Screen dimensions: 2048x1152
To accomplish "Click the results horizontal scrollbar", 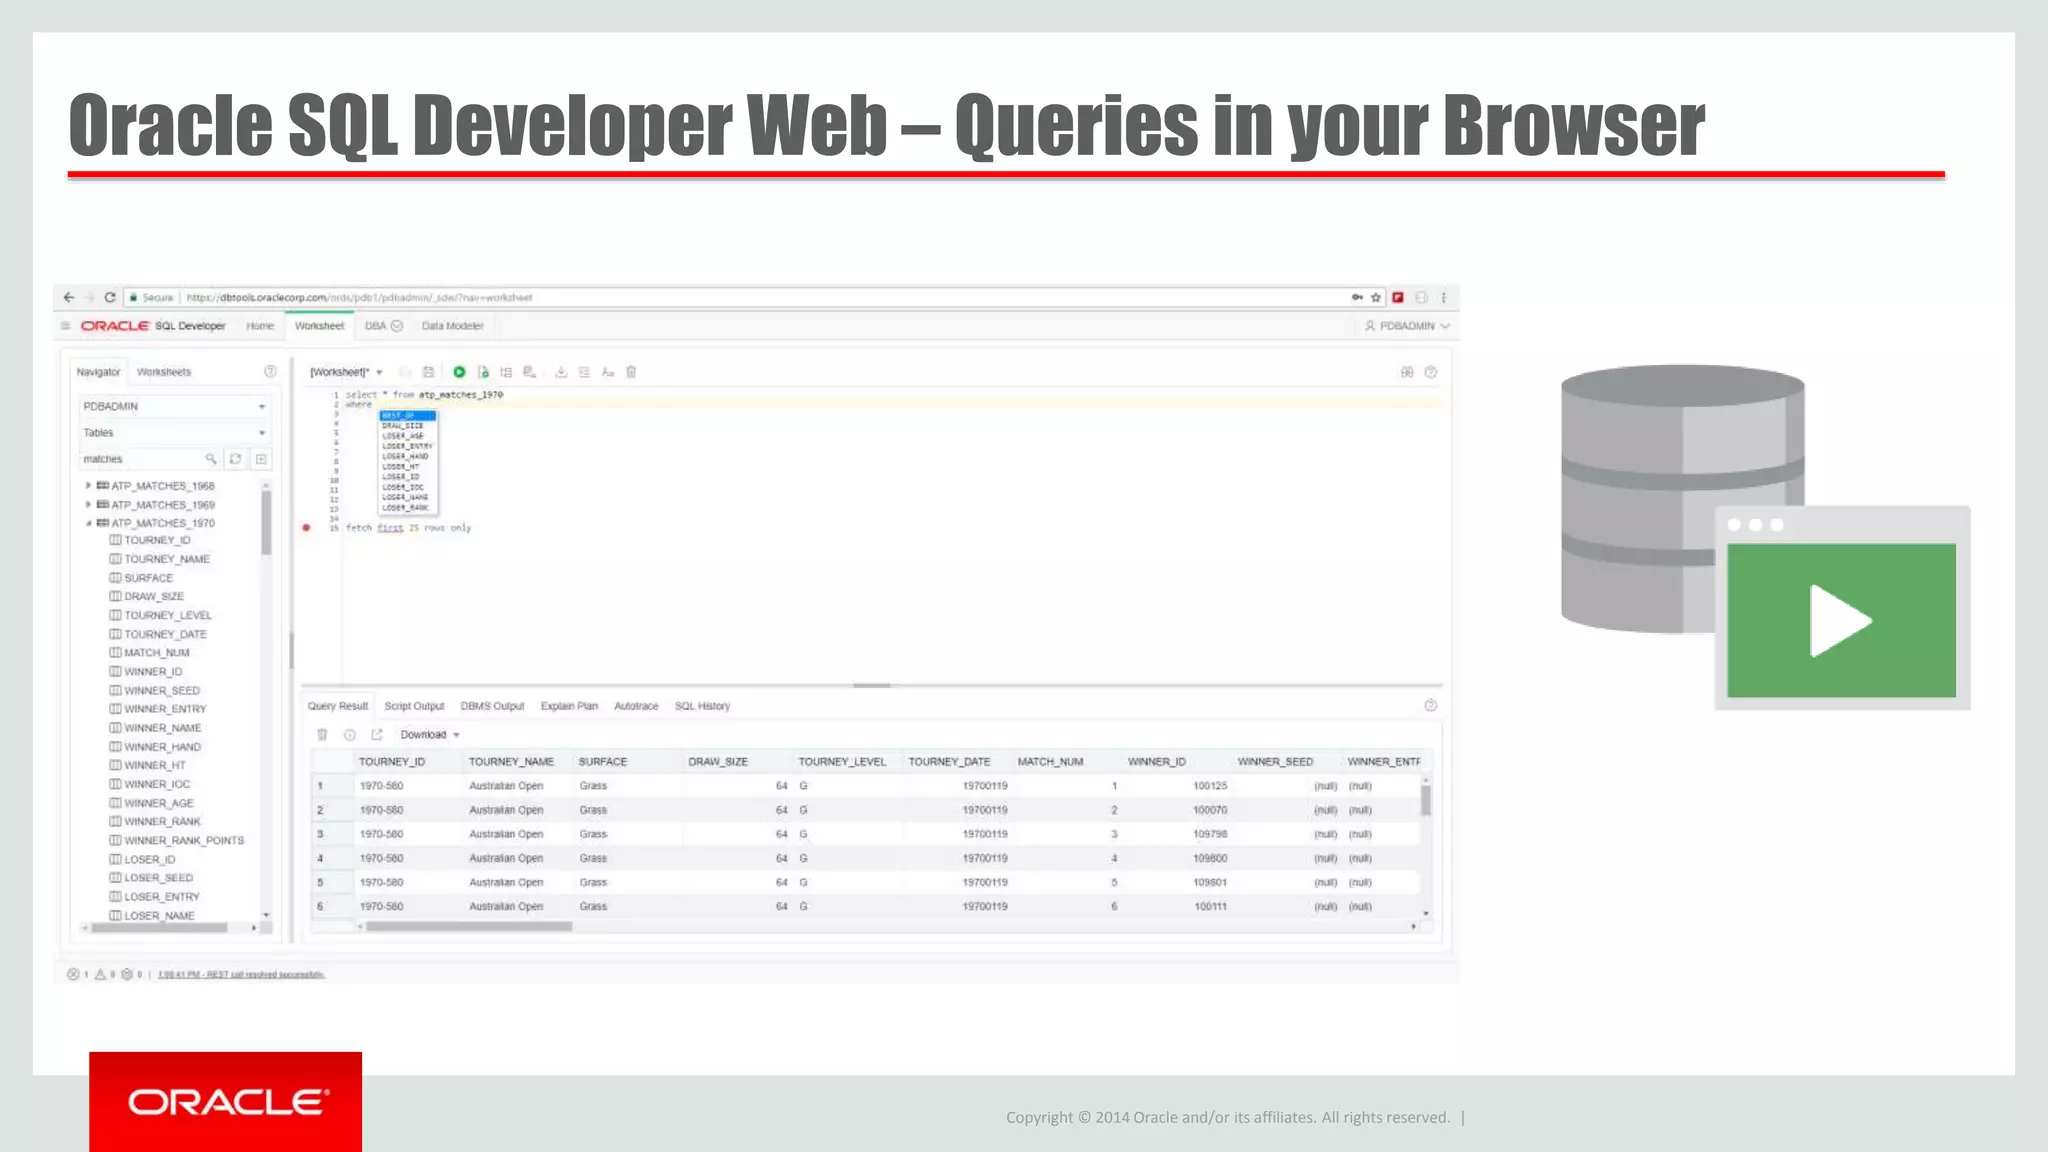I will click(469, 927).
